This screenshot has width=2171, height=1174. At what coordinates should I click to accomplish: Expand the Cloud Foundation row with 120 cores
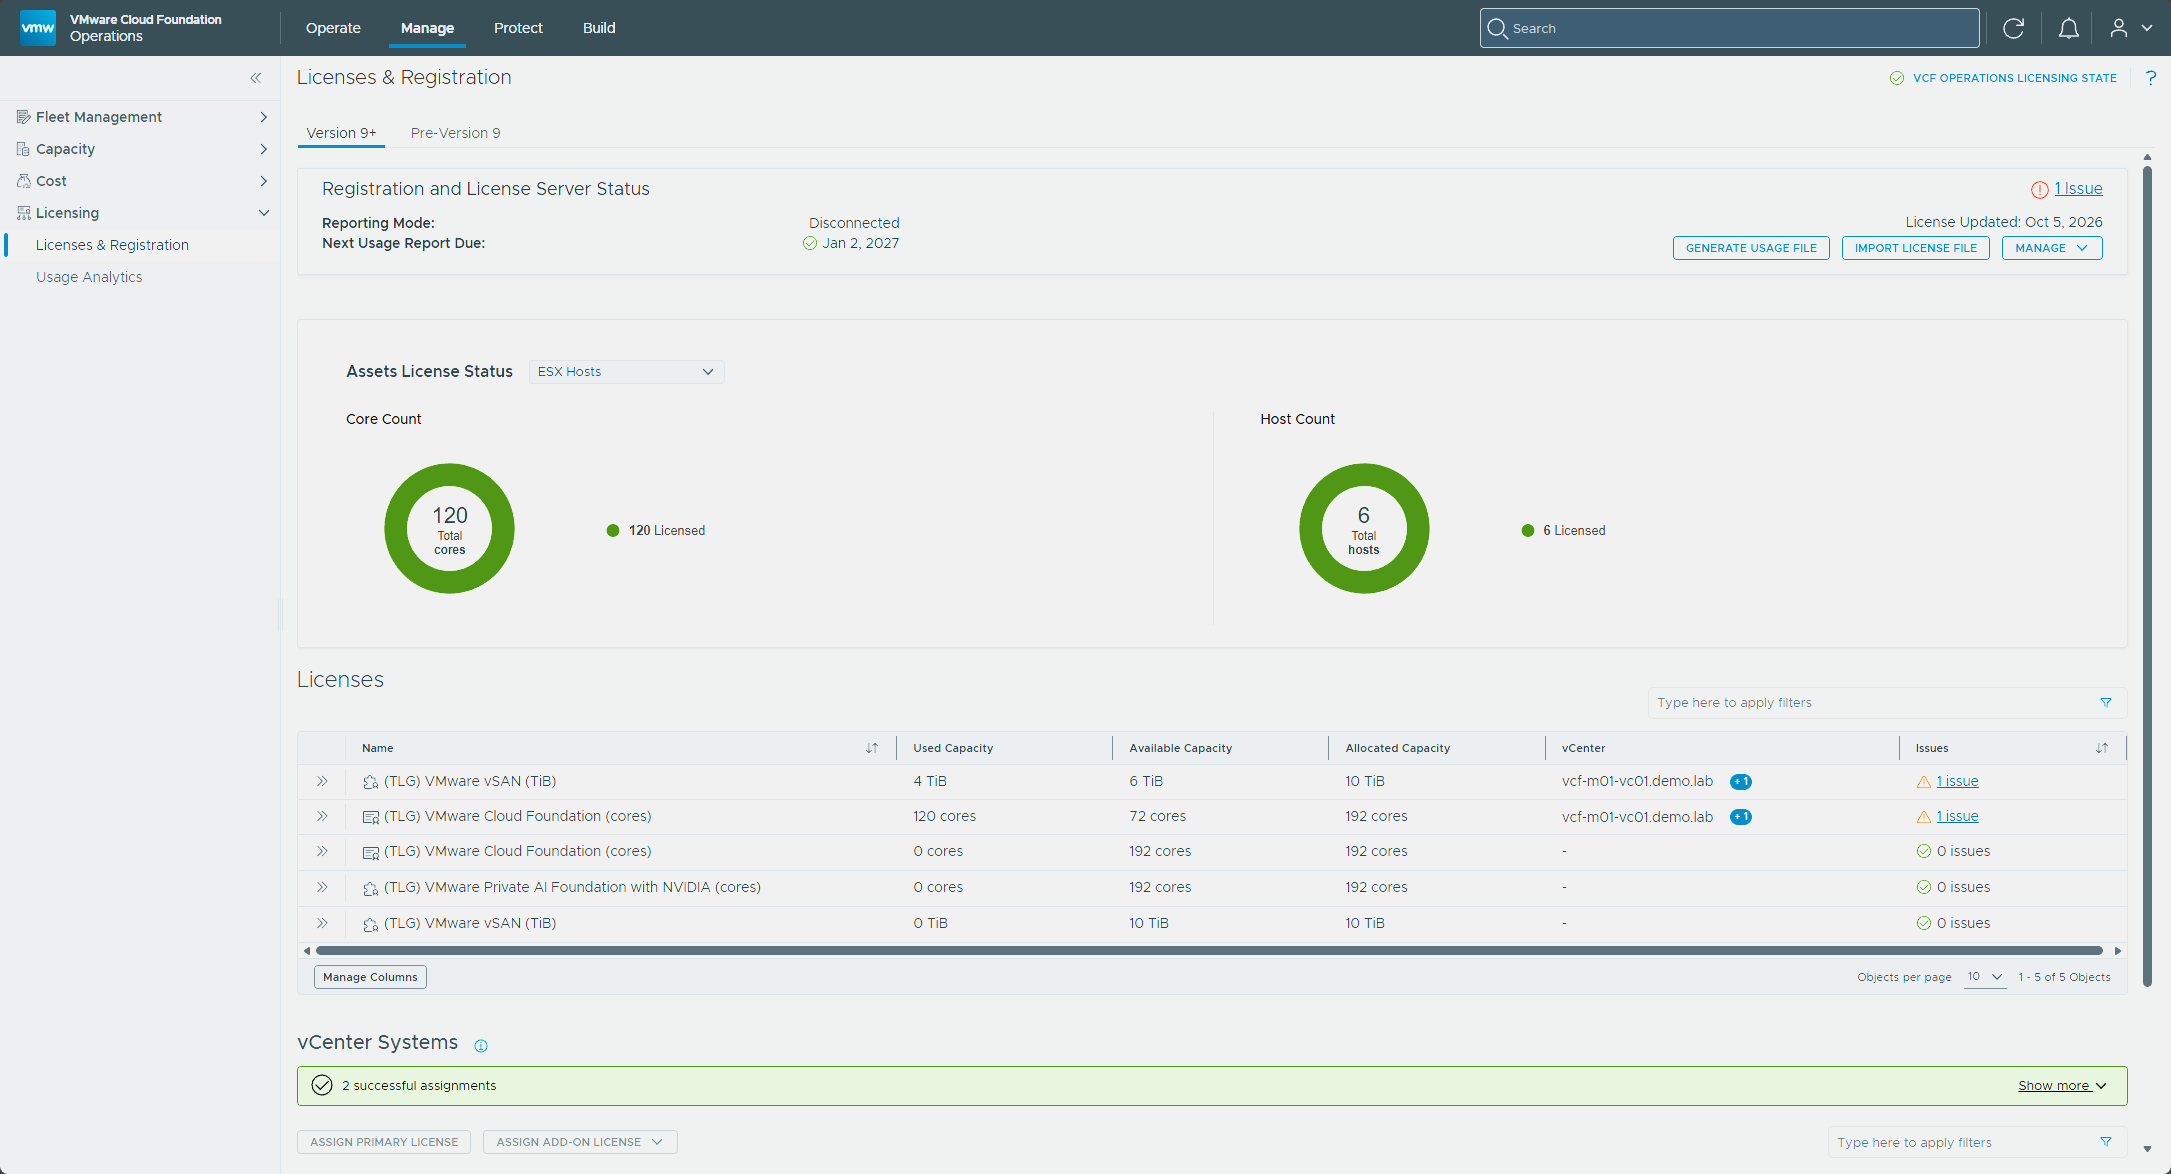(322, 816)
